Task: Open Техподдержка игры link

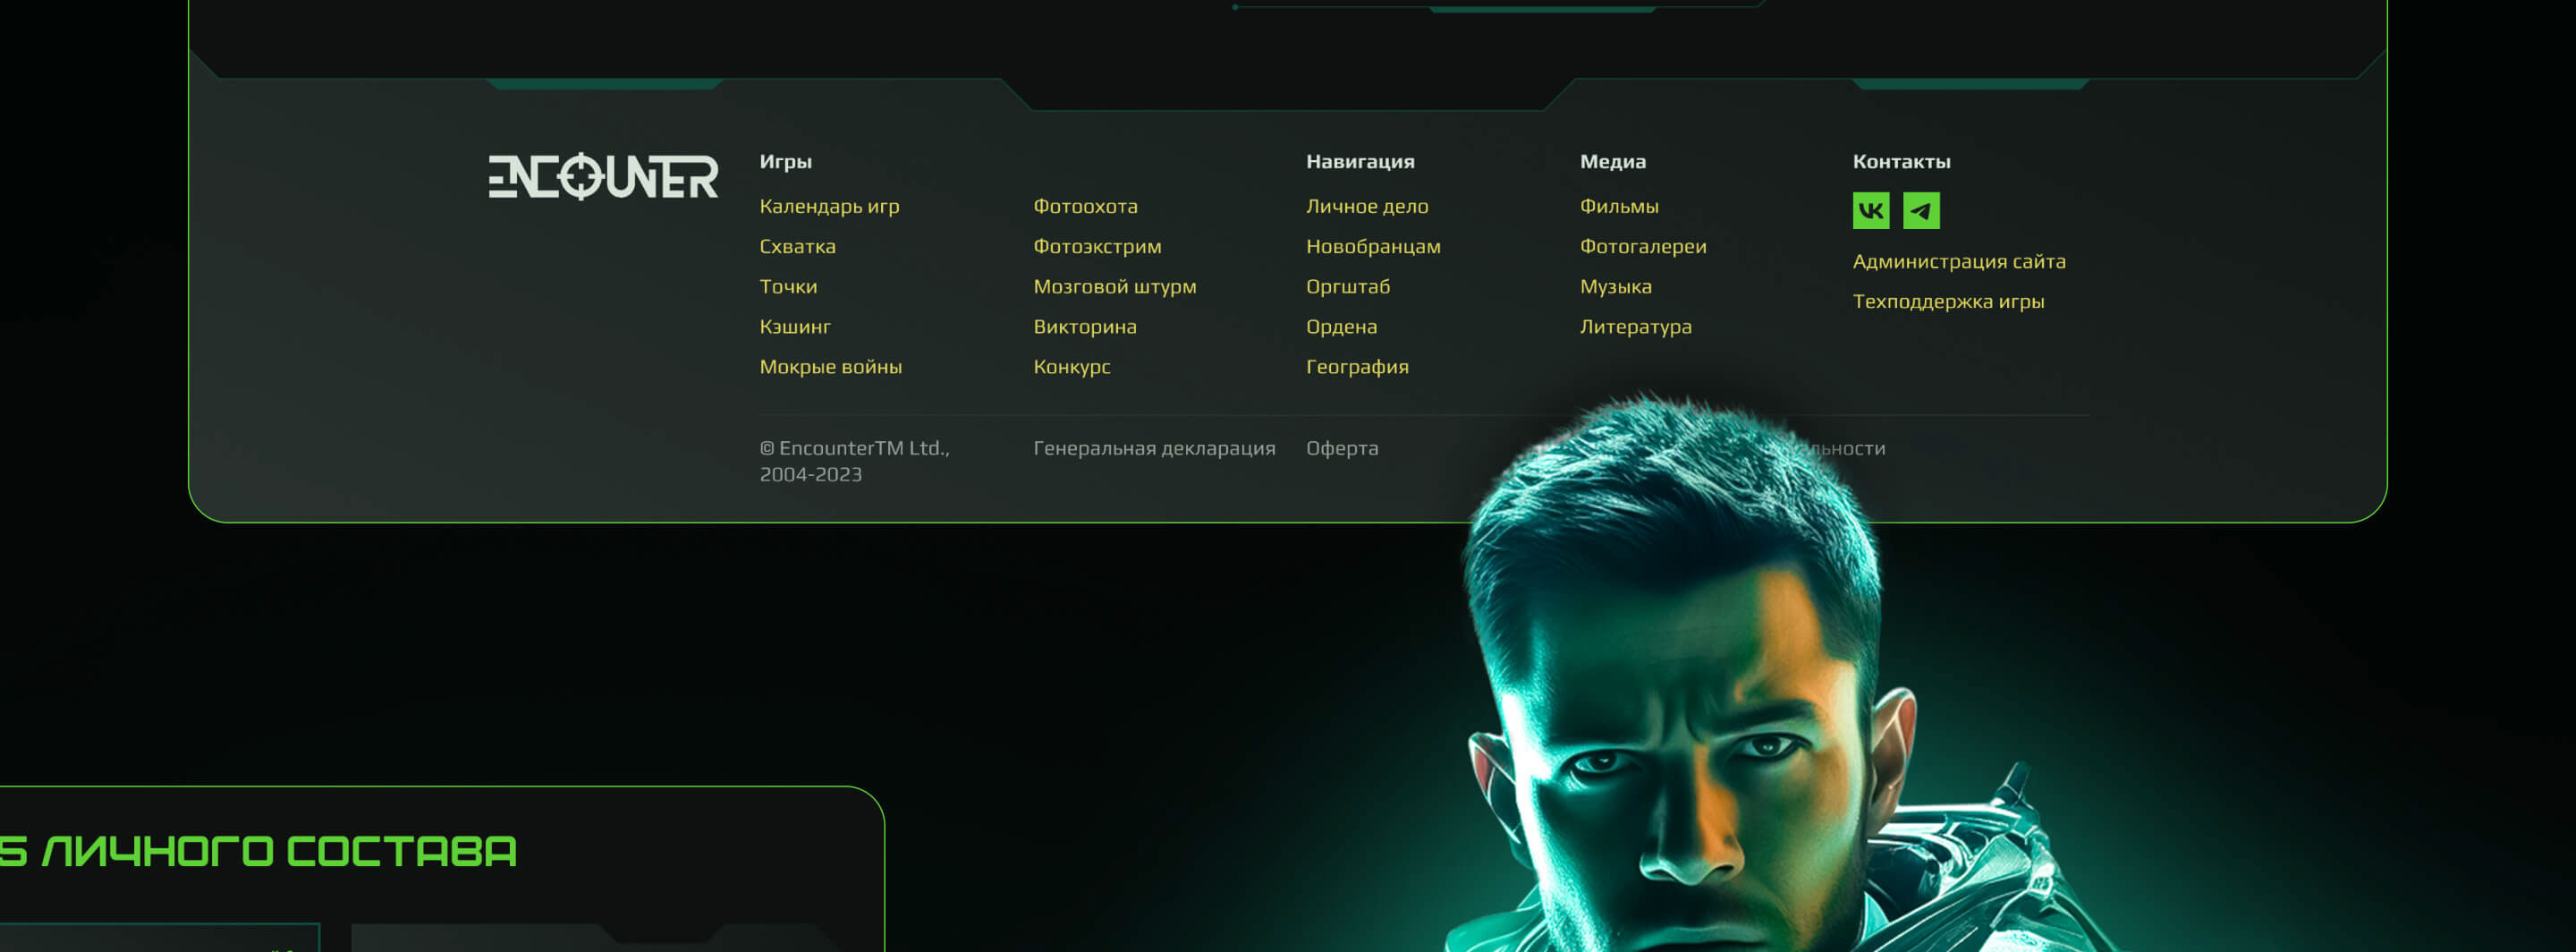Action: click(x=1948, y=301)
